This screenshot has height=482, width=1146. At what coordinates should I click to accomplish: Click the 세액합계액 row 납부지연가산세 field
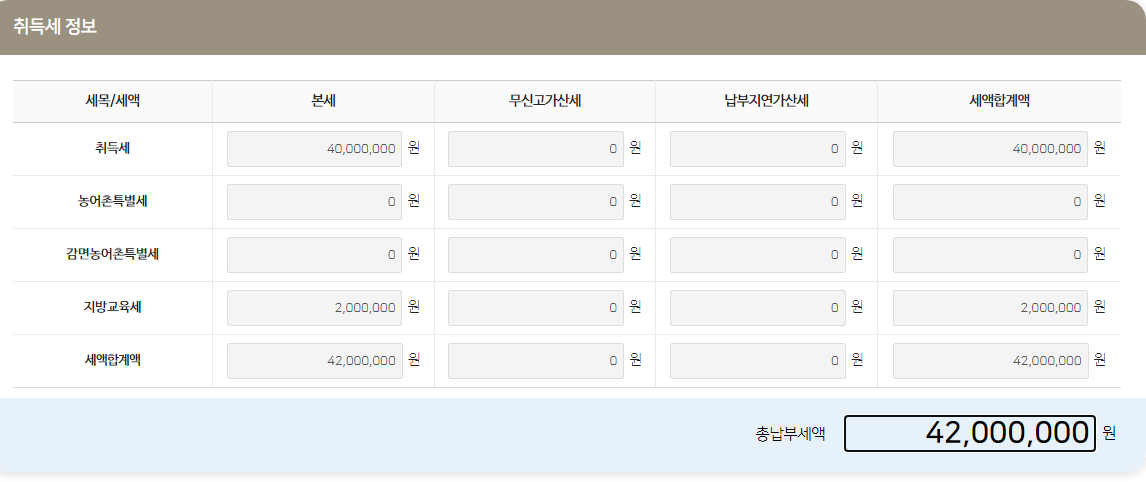(757, 361)
